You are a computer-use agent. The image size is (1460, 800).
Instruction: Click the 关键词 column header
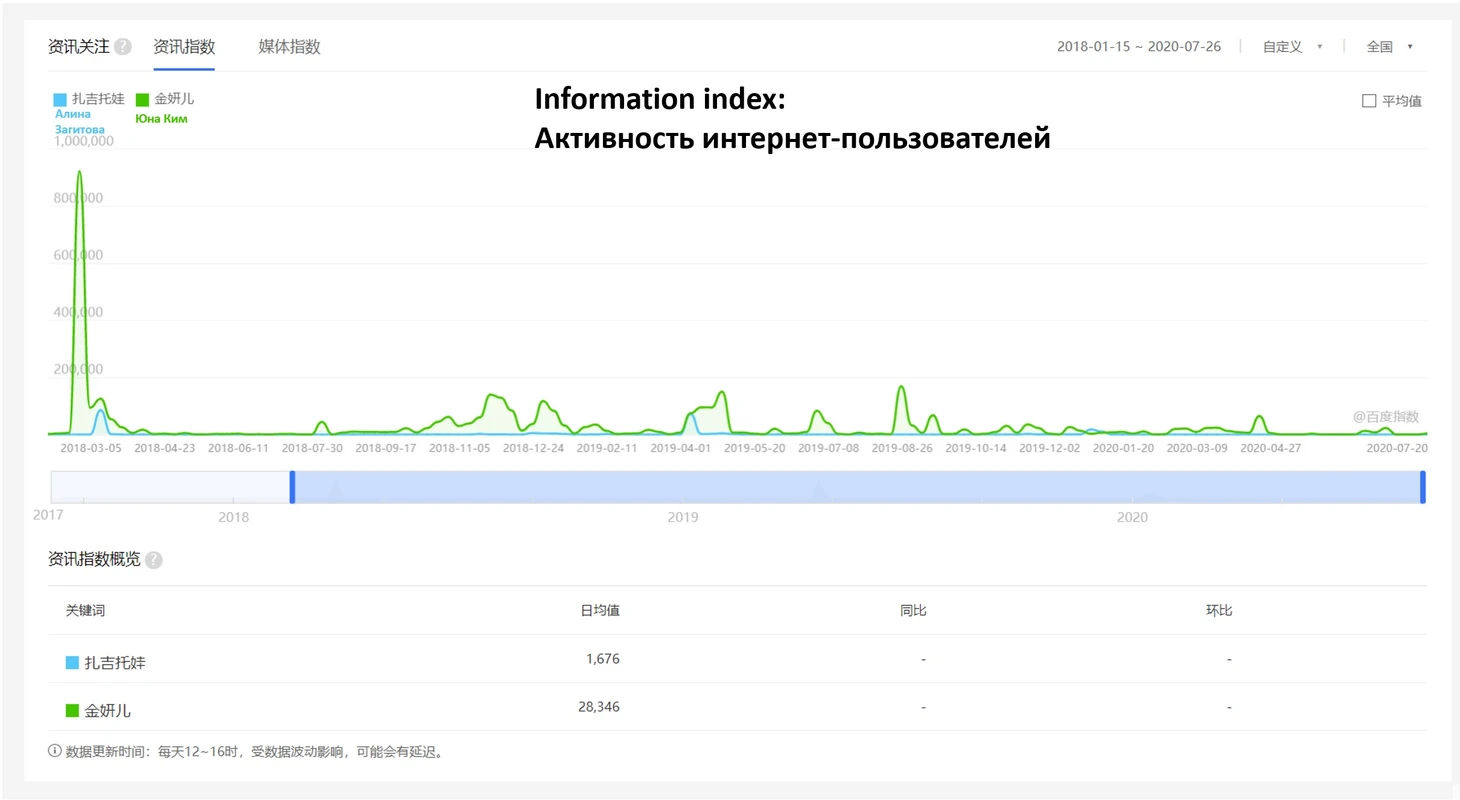[85, 610]
